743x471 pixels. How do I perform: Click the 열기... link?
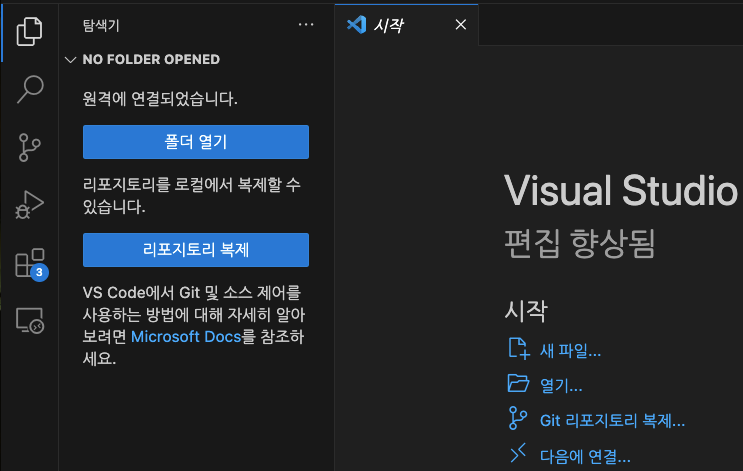(x=561, y=386)
